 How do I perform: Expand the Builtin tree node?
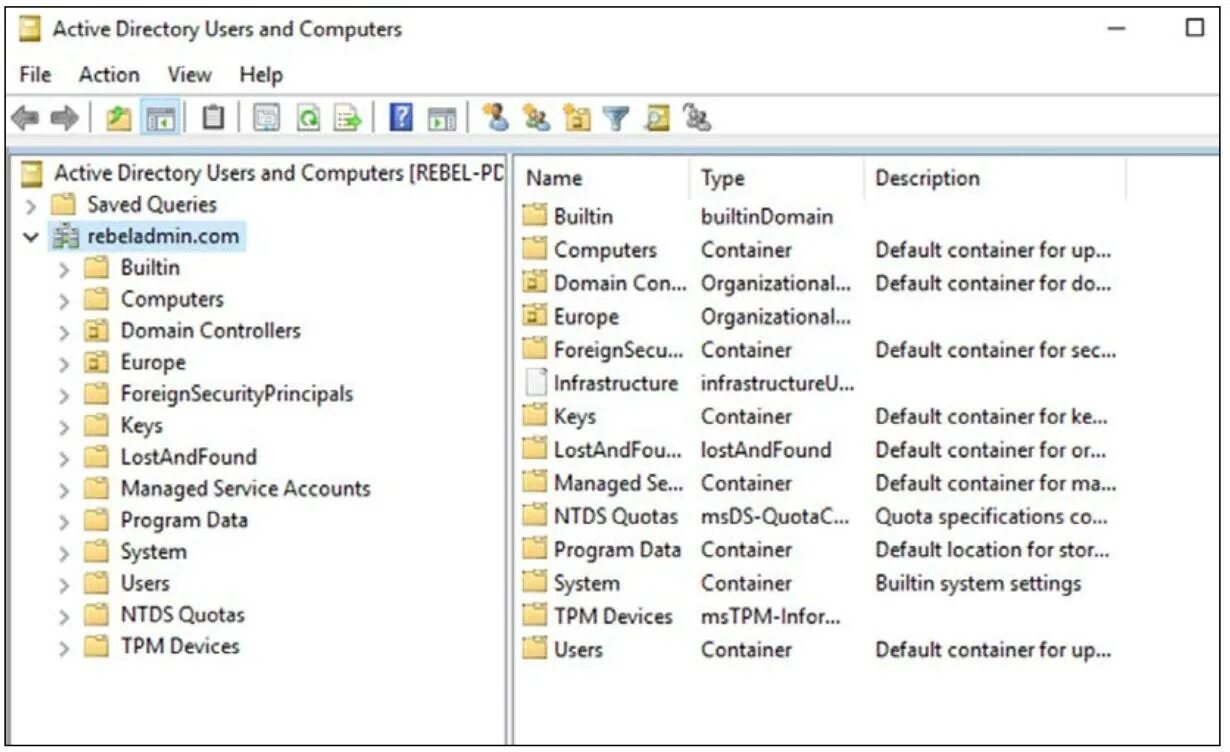pos(64,269)
